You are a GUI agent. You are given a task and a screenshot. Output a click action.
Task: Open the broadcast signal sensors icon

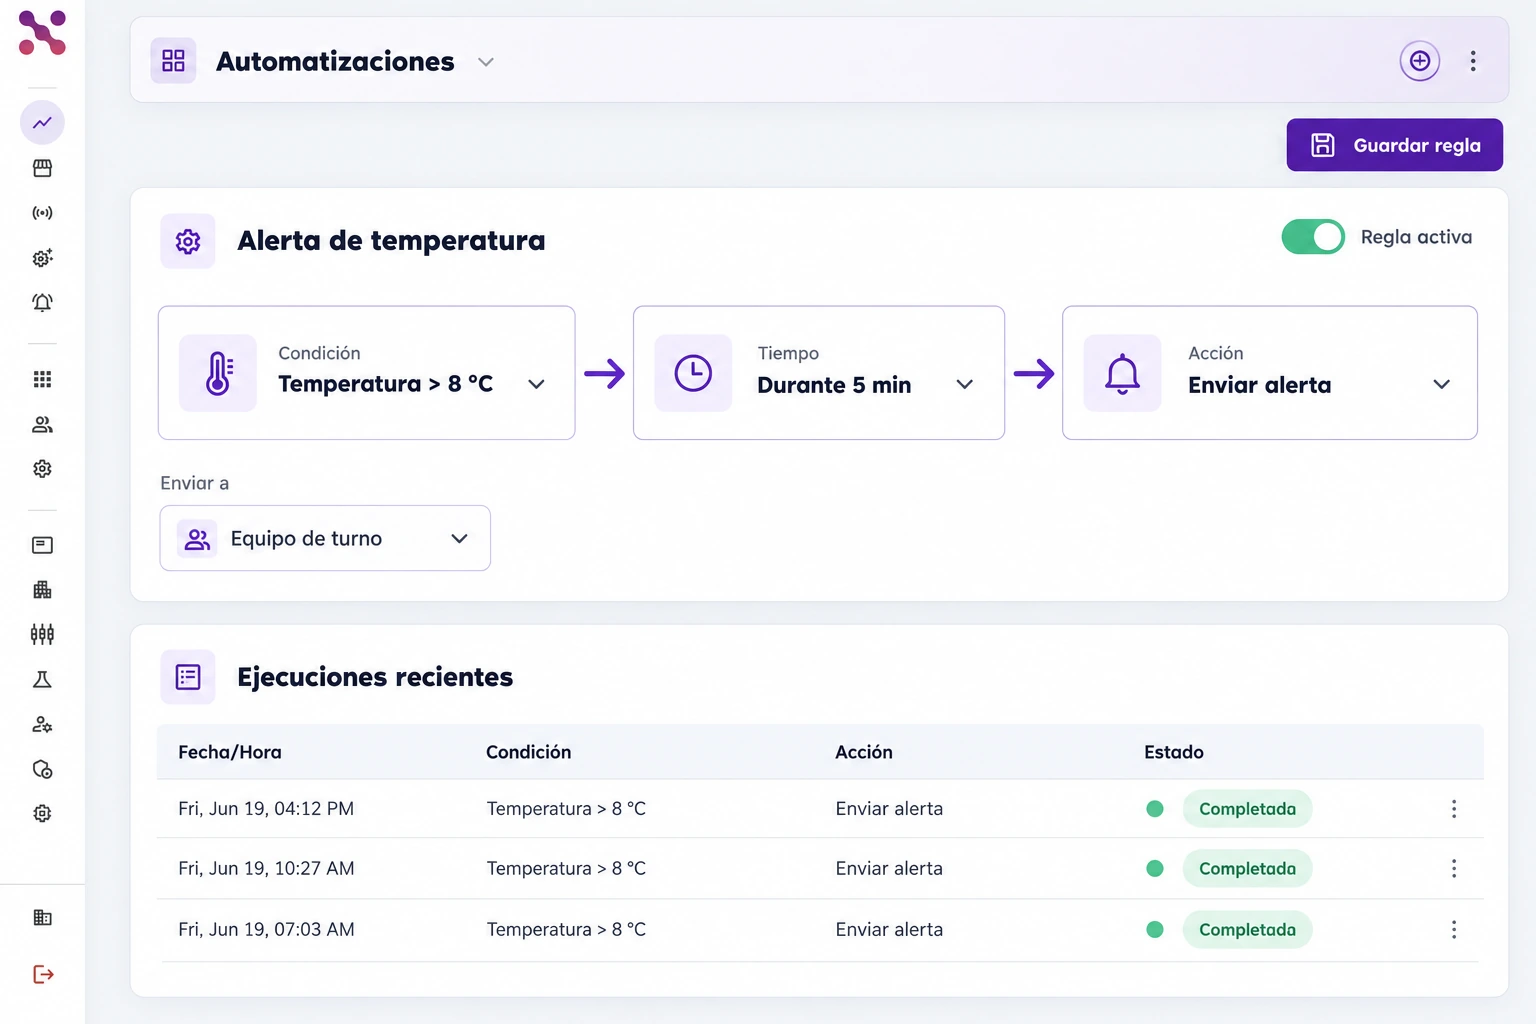pos(42,213)
